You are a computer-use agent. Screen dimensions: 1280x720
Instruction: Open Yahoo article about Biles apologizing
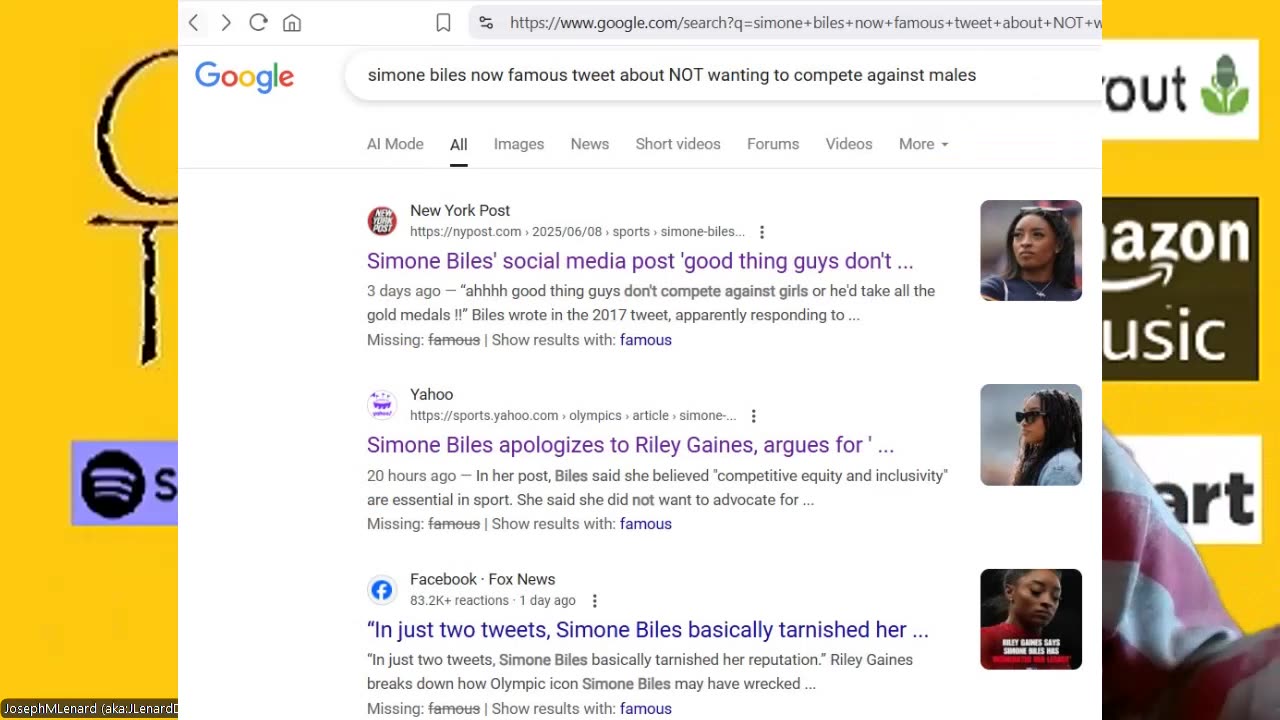point(630,445)
